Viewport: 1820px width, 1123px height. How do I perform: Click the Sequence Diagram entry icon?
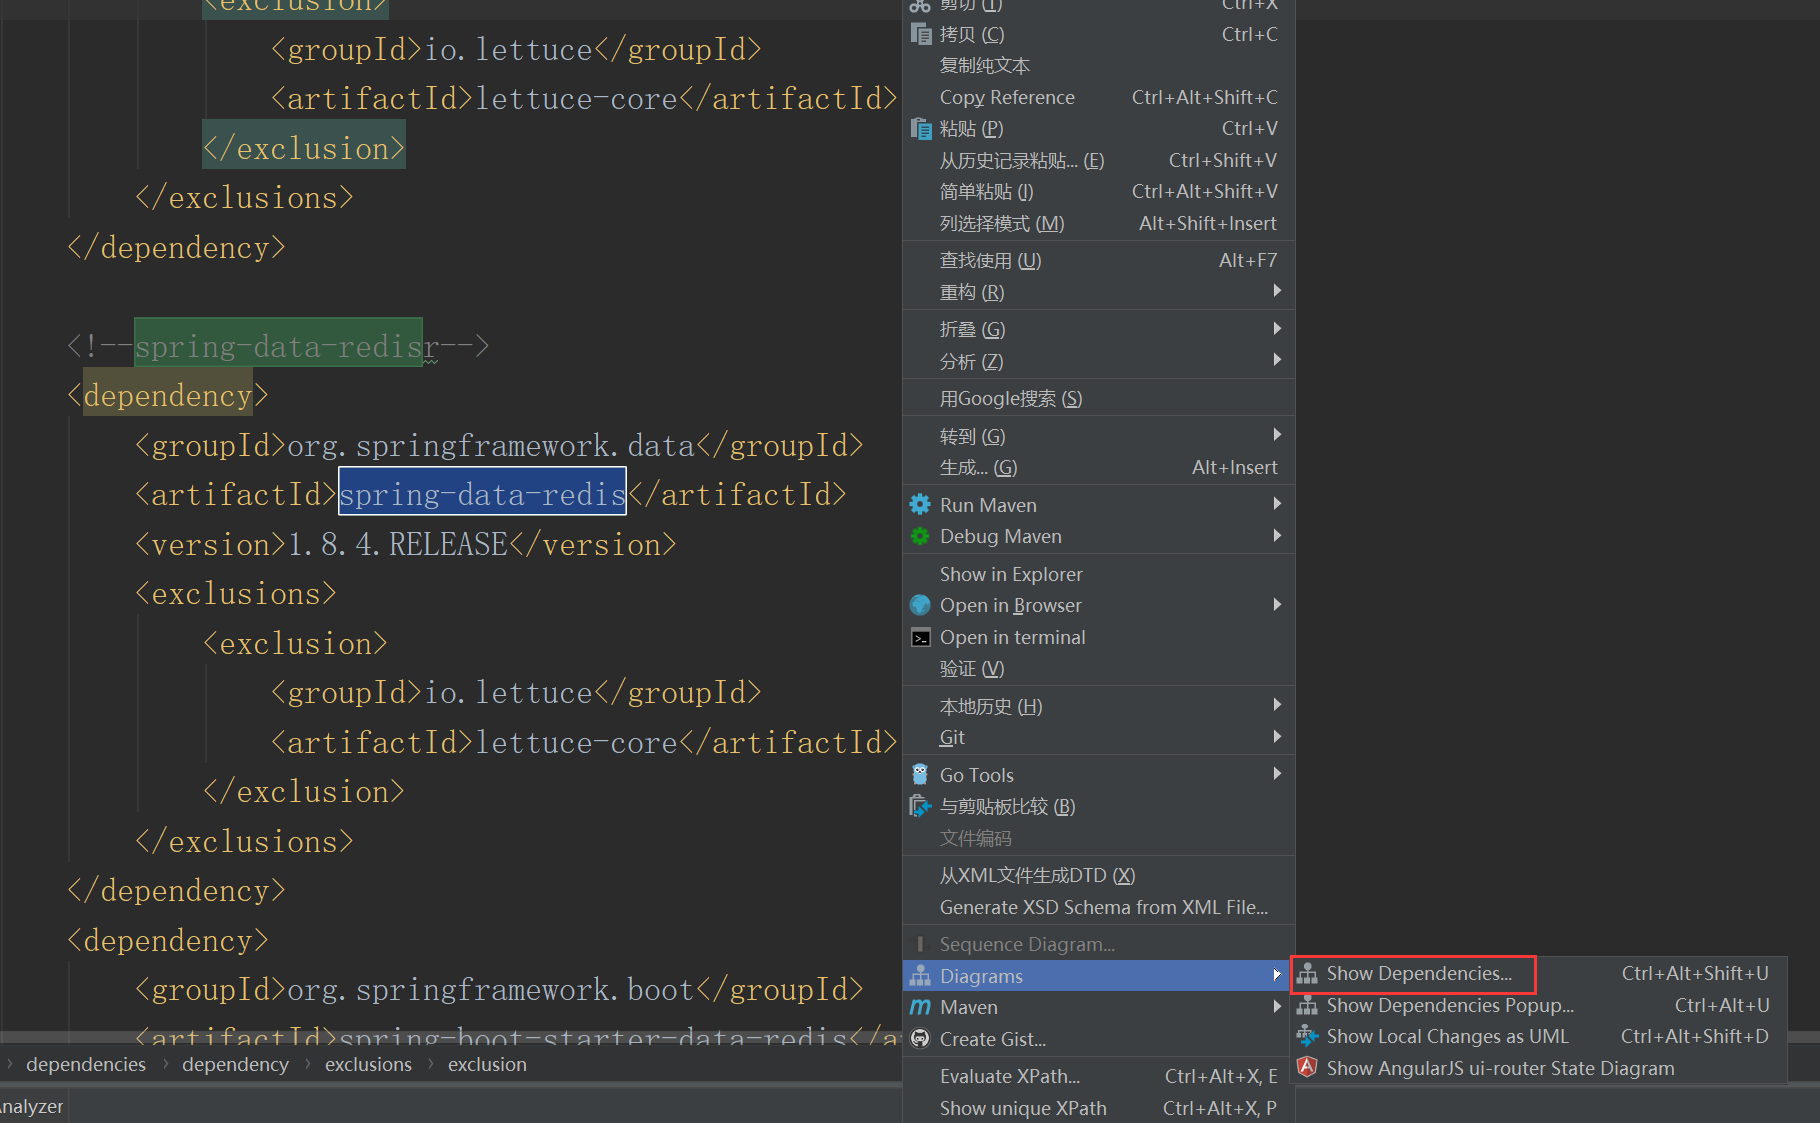click(920, 944)
